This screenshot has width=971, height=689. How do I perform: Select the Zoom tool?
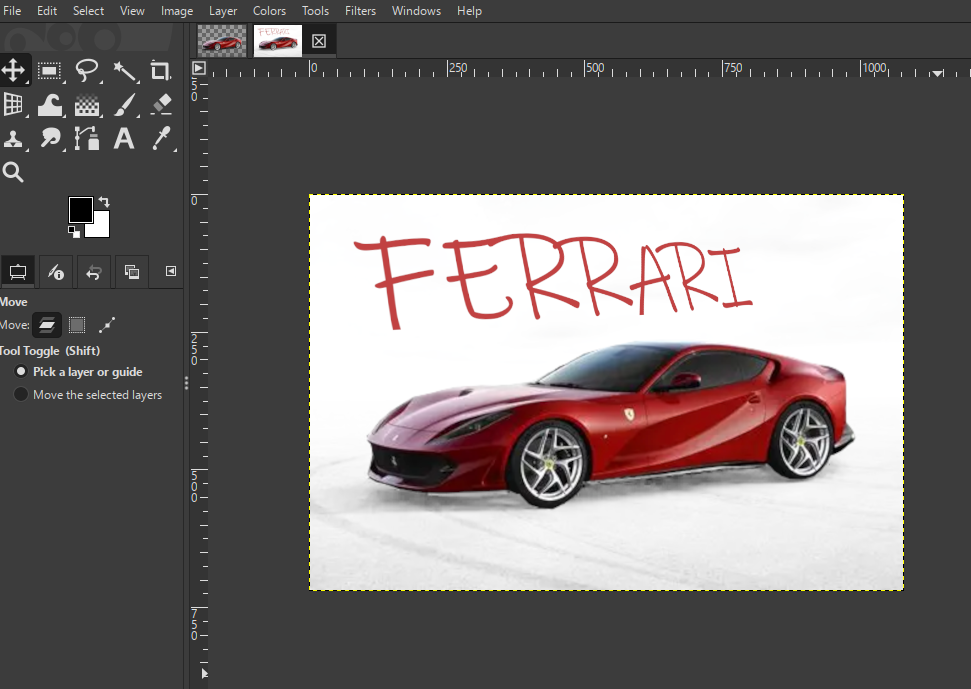coord(14,171)
